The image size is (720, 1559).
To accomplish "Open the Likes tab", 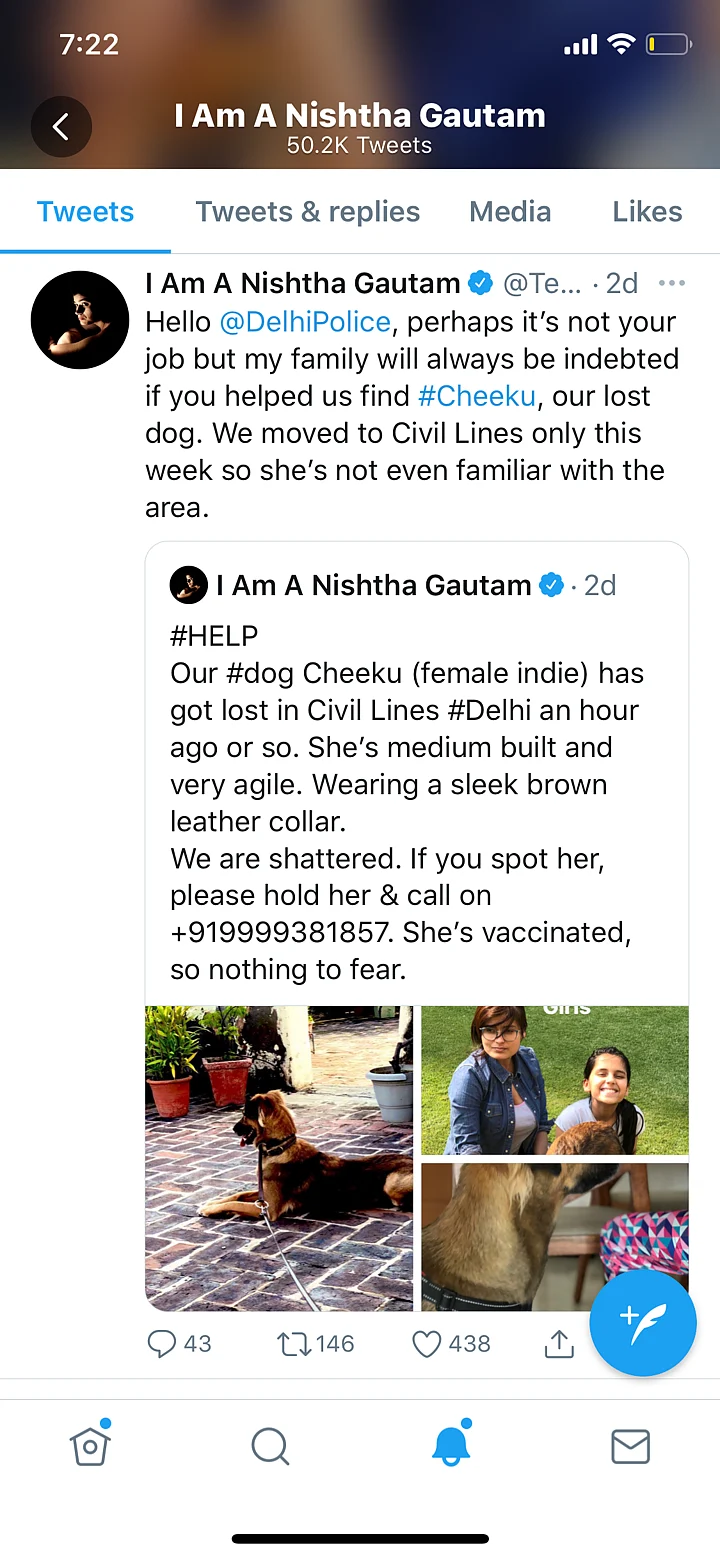I will [647, 212].
